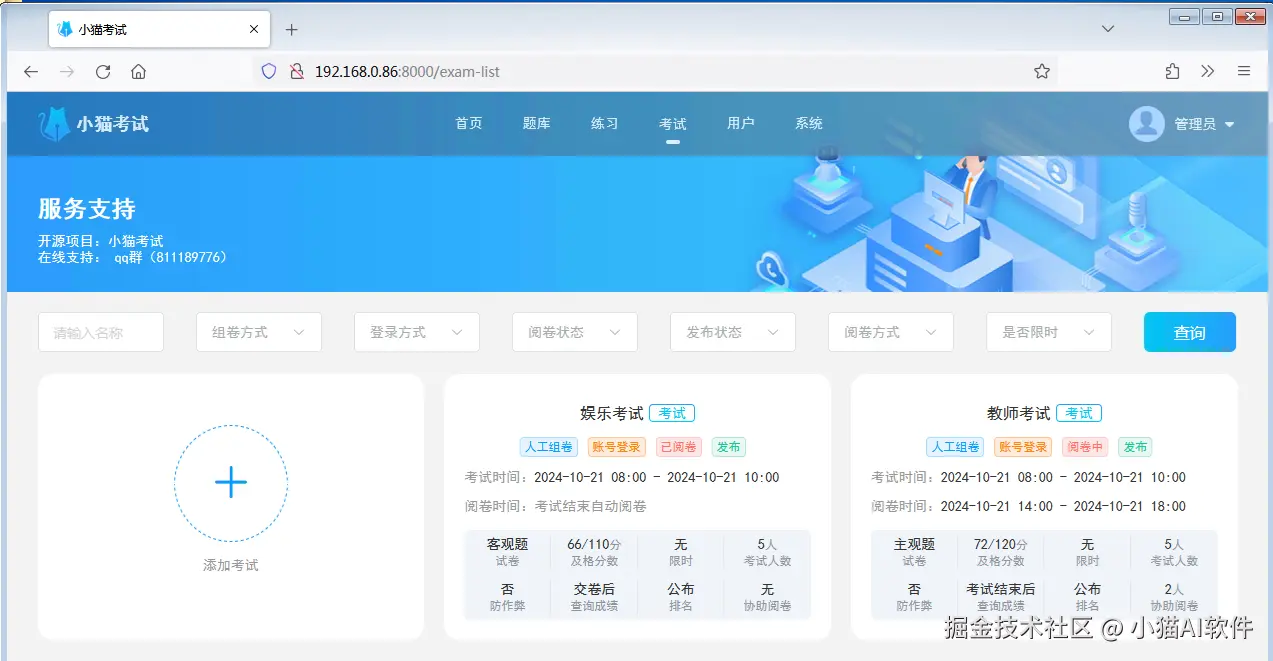Click 发布 tag on 教师考试
Screen dimensions: 1273x661
[1135, 447]
